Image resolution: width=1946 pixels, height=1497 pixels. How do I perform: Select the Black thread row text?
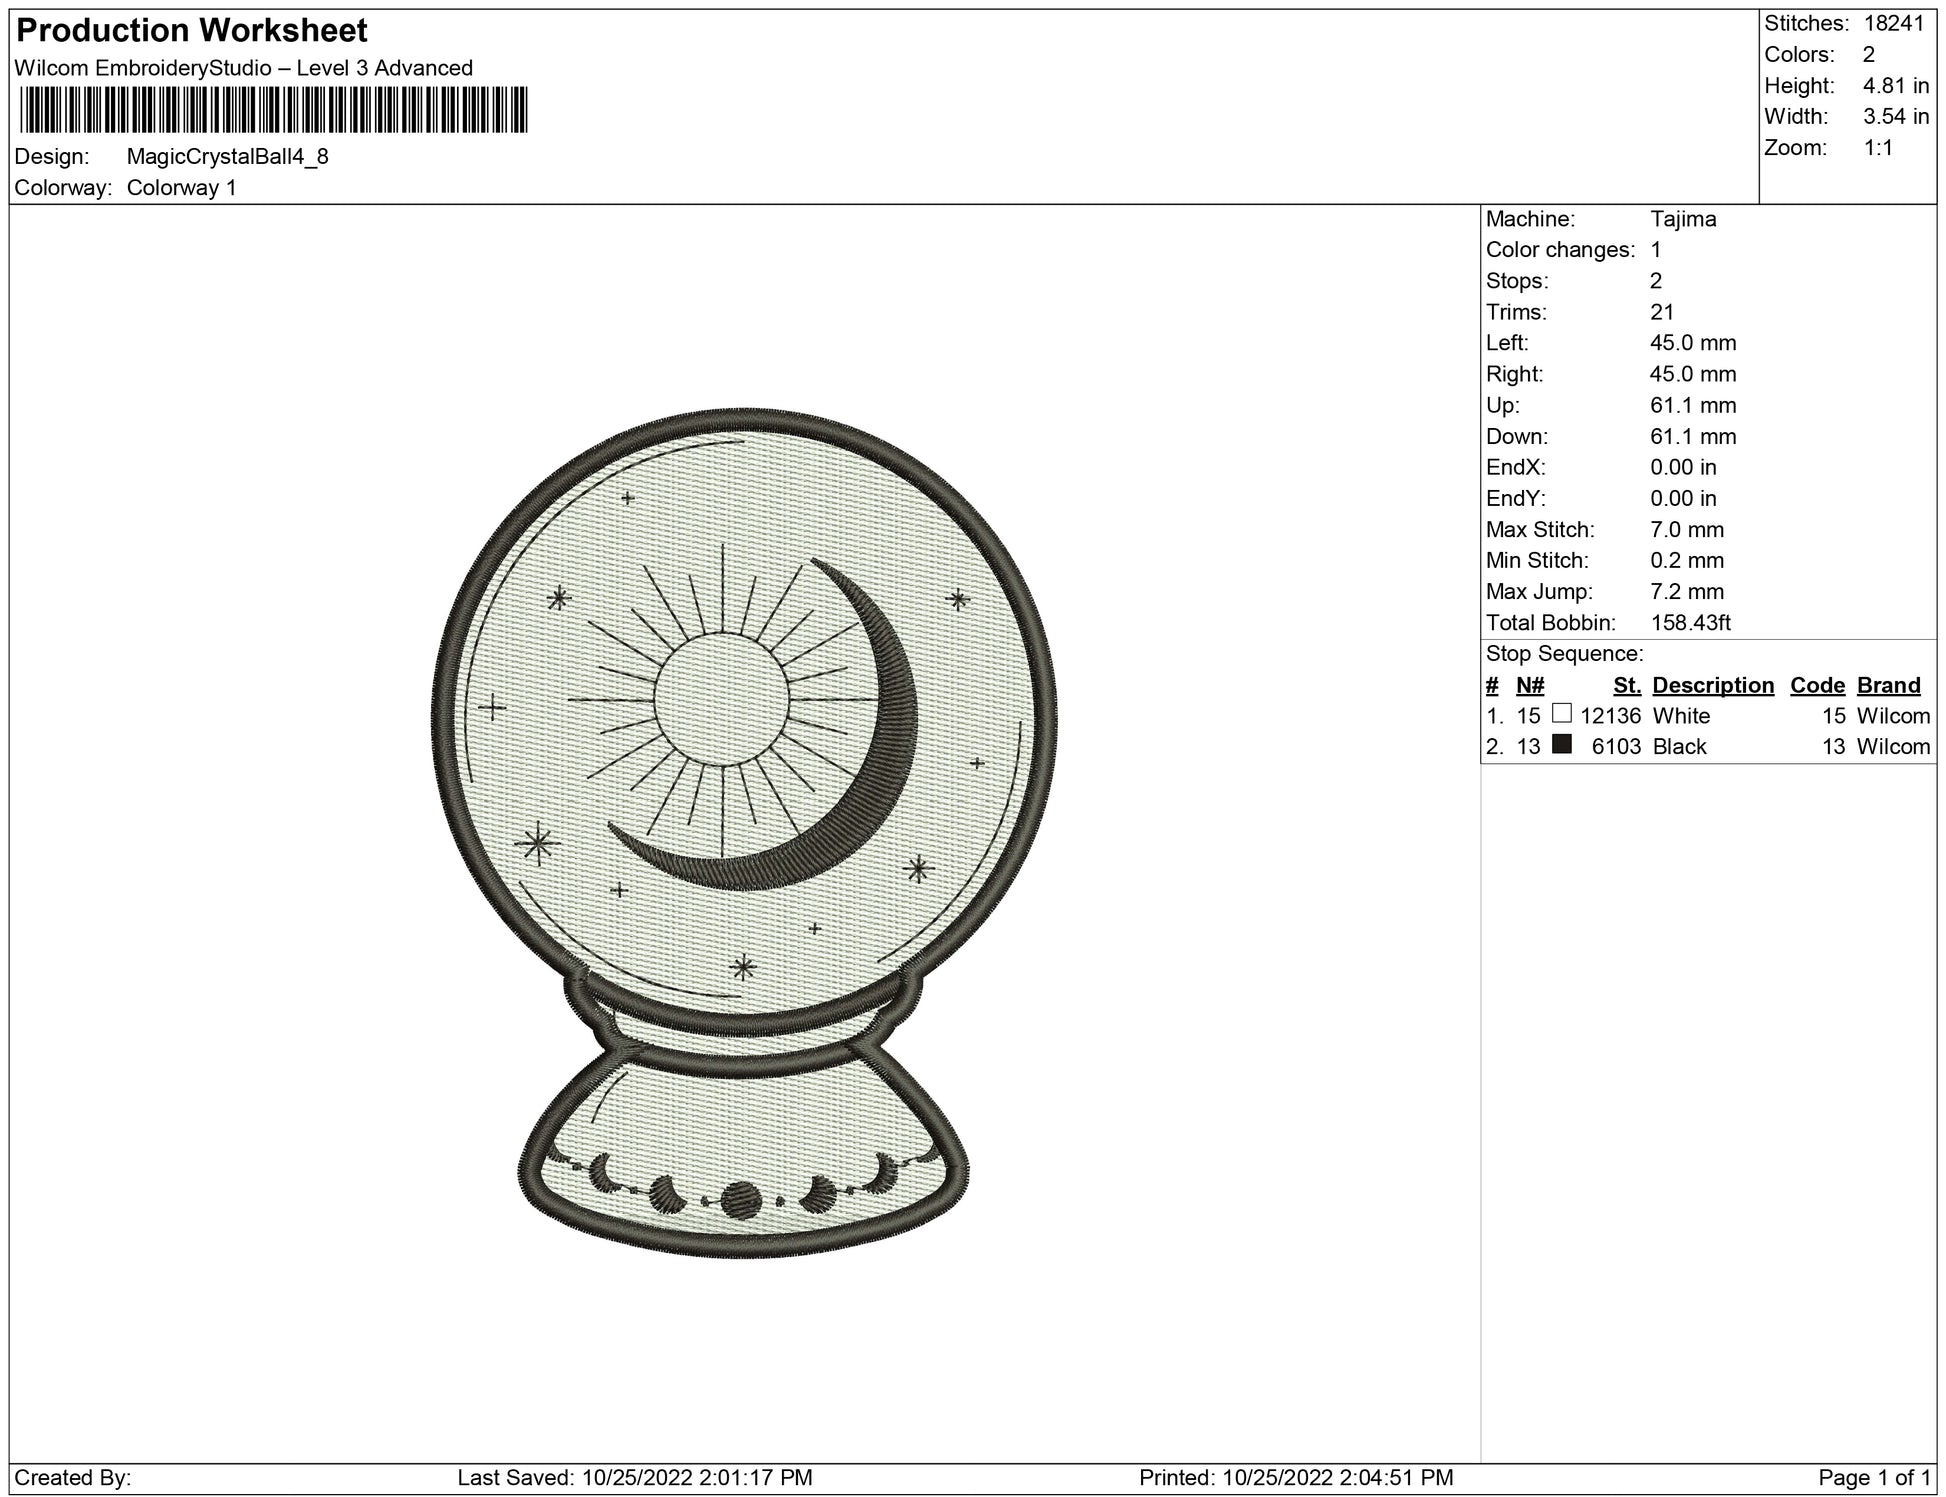[1679, 747]
